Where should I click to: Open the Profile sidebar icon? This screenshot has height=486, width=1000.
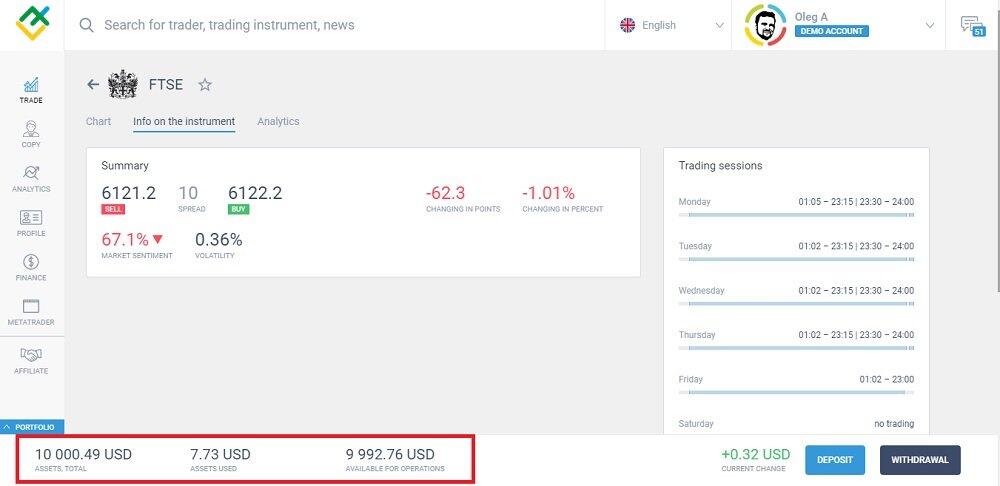pyautogui.click(x=31, y=222)
